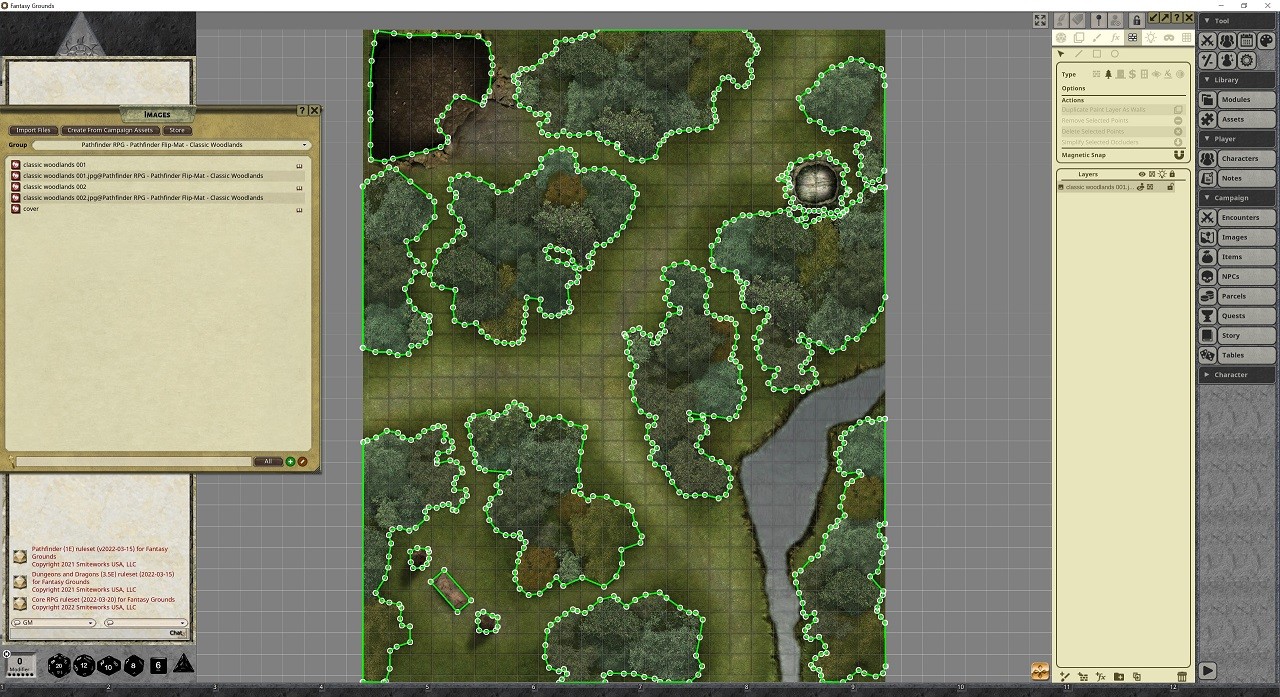Click the Modifier box showing 0
The width and height of the screenshot is (1280, 697).
[x=19, y=664]
